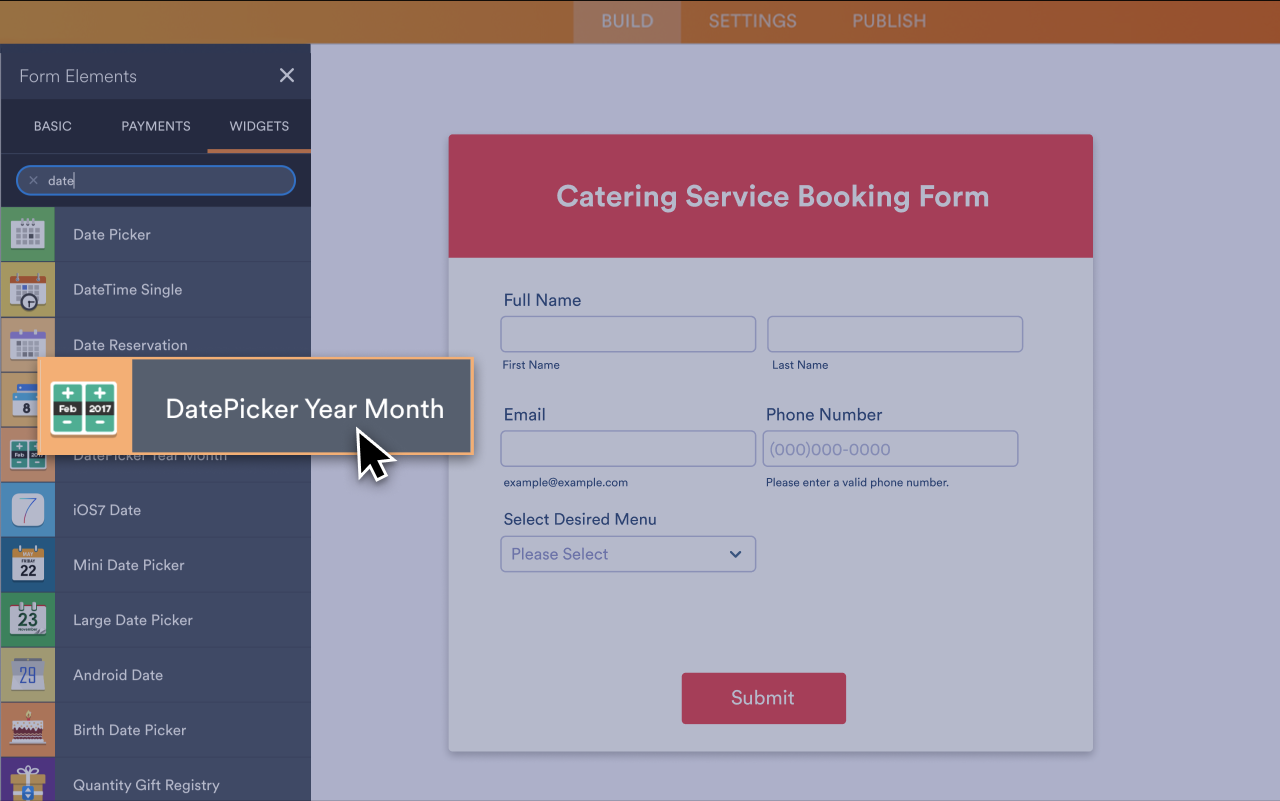This screenshot has height=801, width=1280.
Task: Select the Birth Date Picker widget icon
Action: tap(28, 729)
